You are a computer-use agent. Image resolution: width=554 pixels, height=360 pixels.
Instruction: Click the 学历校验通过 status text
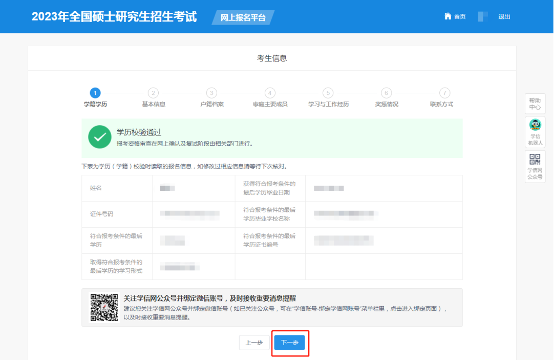138,132
